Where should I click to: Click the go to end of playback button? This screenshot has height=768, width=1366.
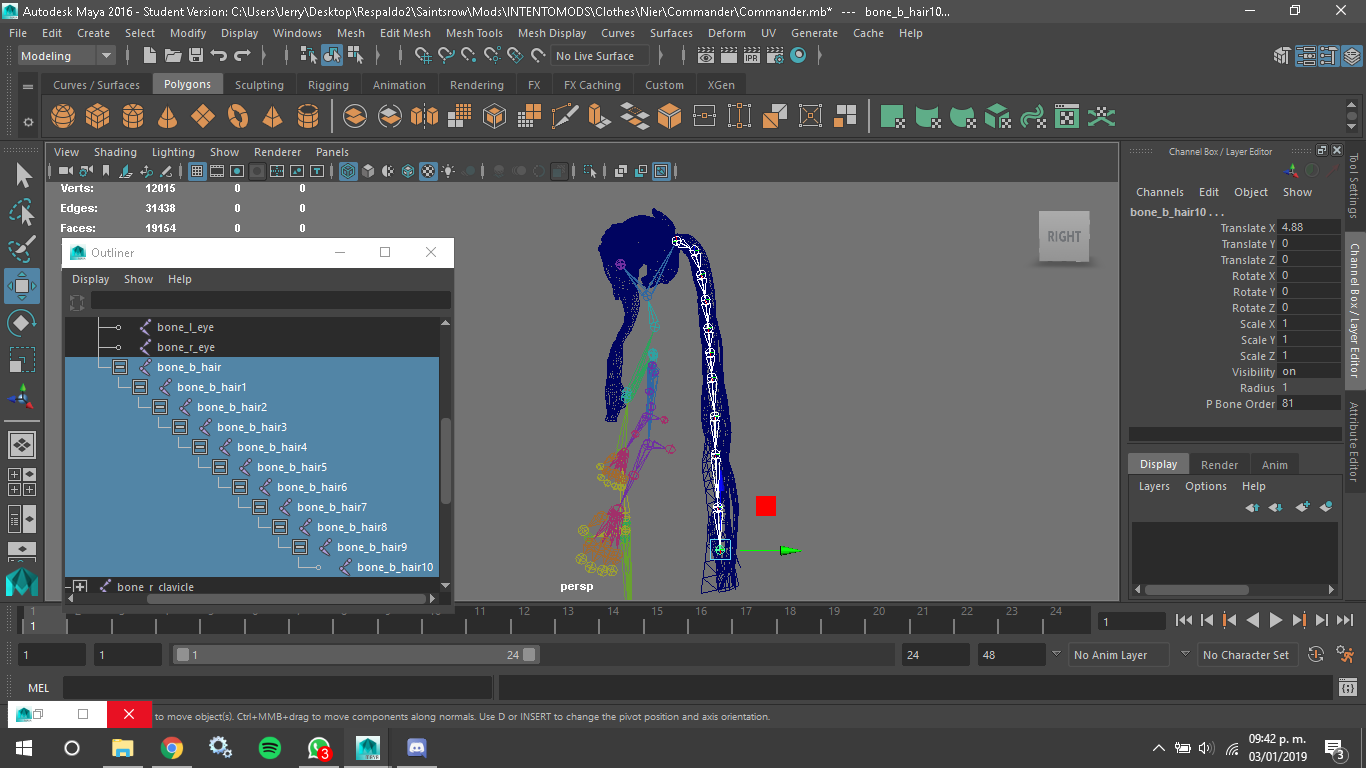(1345, 620)
